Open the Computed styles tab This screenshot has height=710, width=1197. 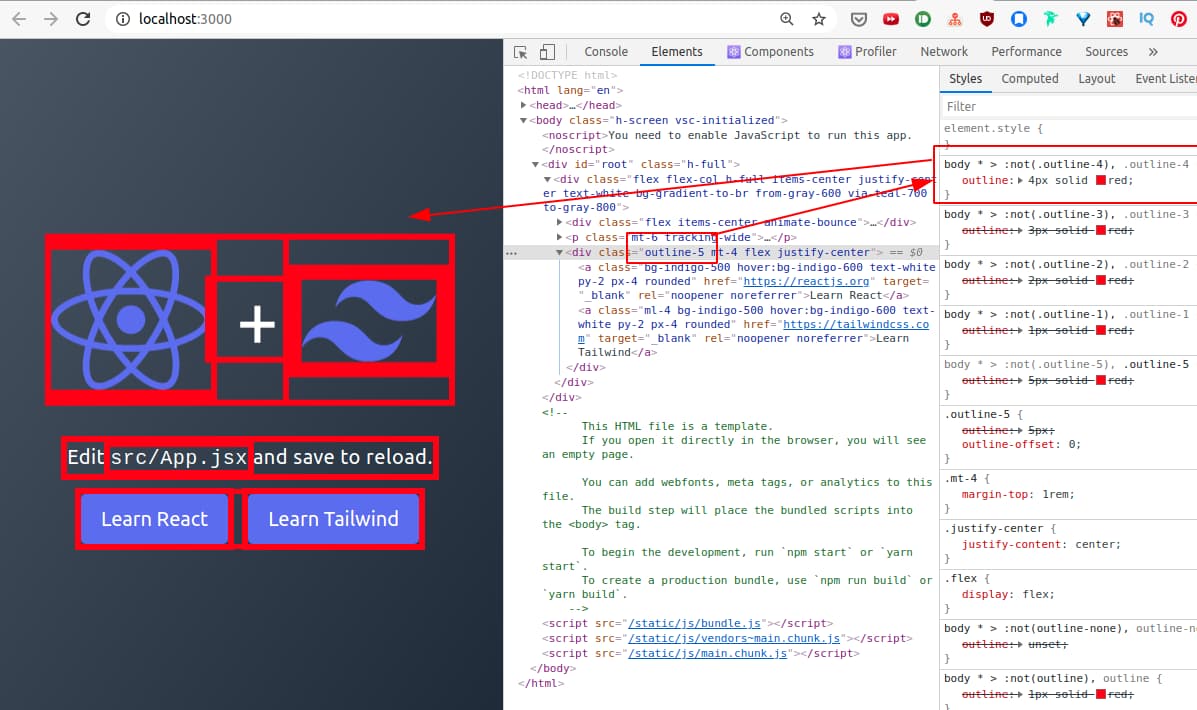point(1029,79)
